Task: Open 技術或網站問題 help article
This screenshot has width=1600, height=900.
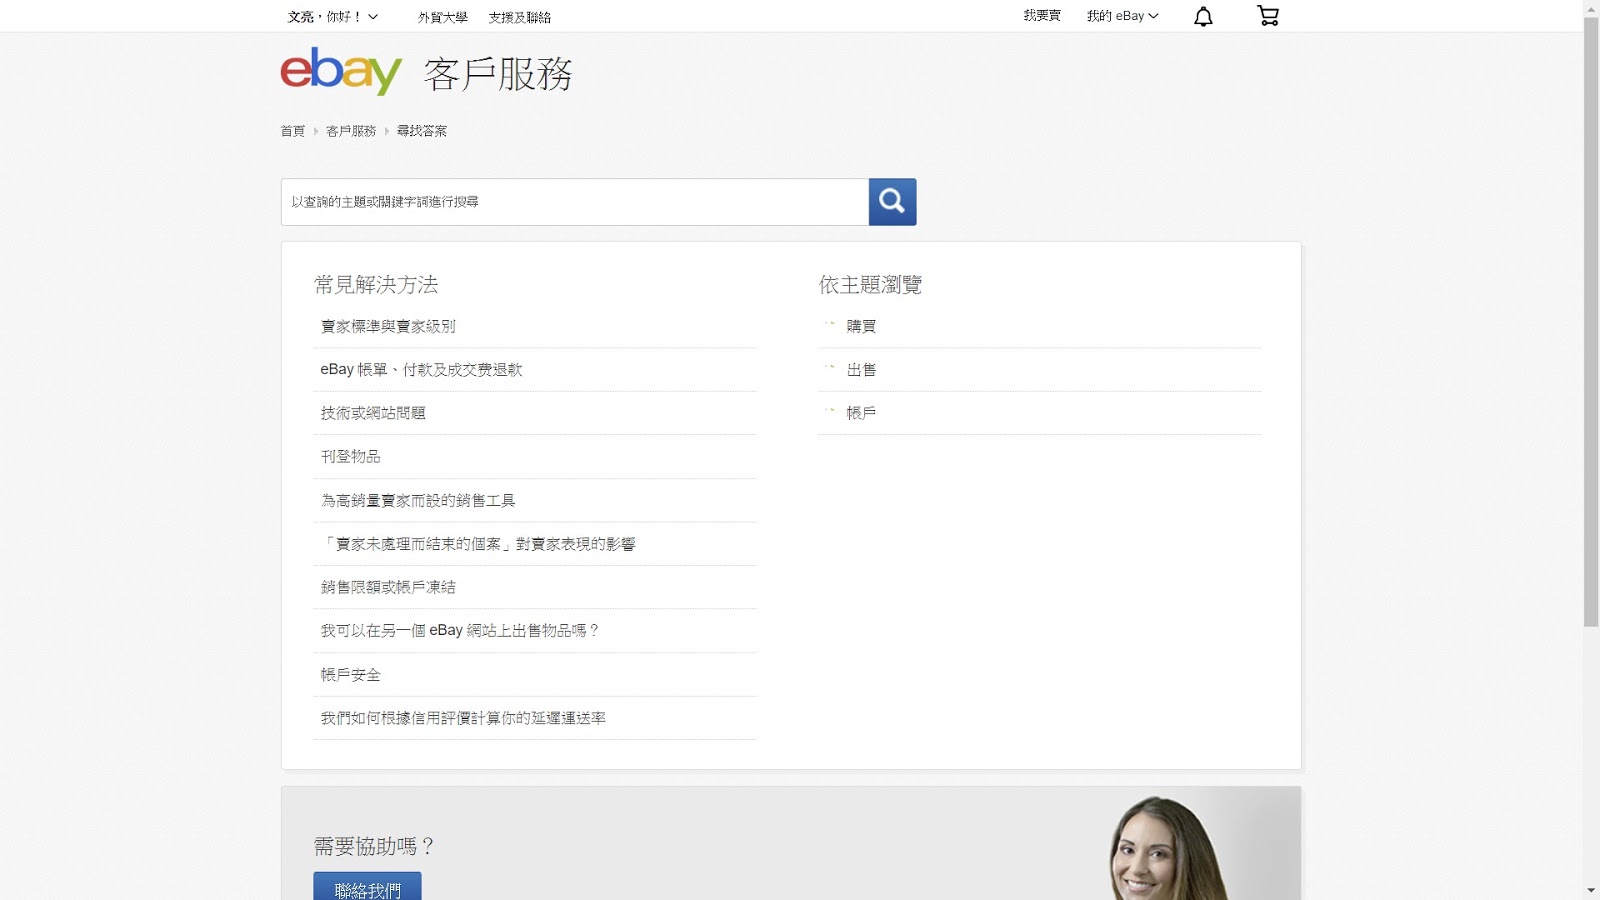Action: click(x=373, y=412)
